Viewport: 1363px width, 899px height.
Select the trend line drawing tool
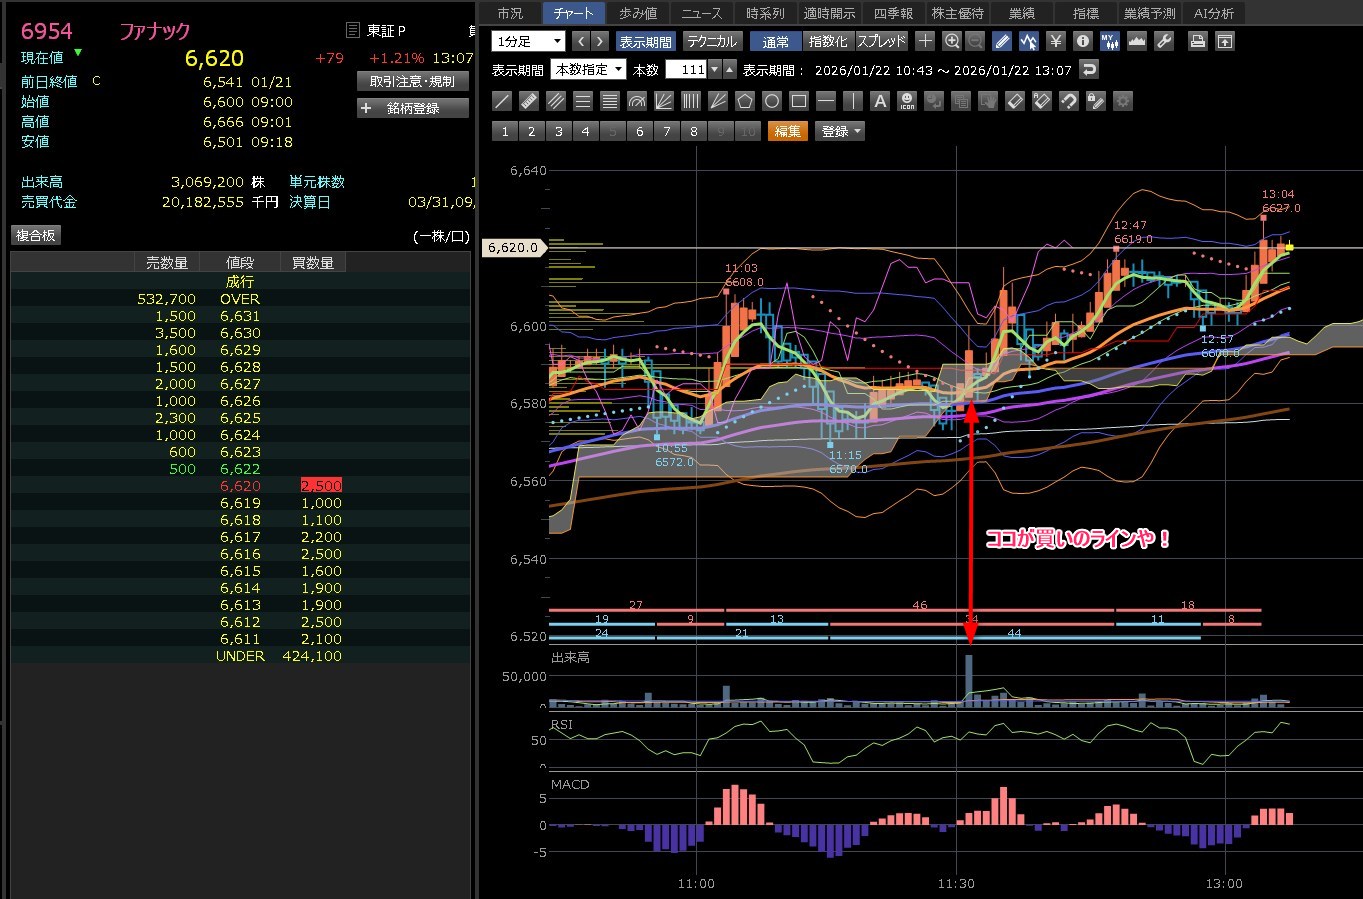(503, 101)
